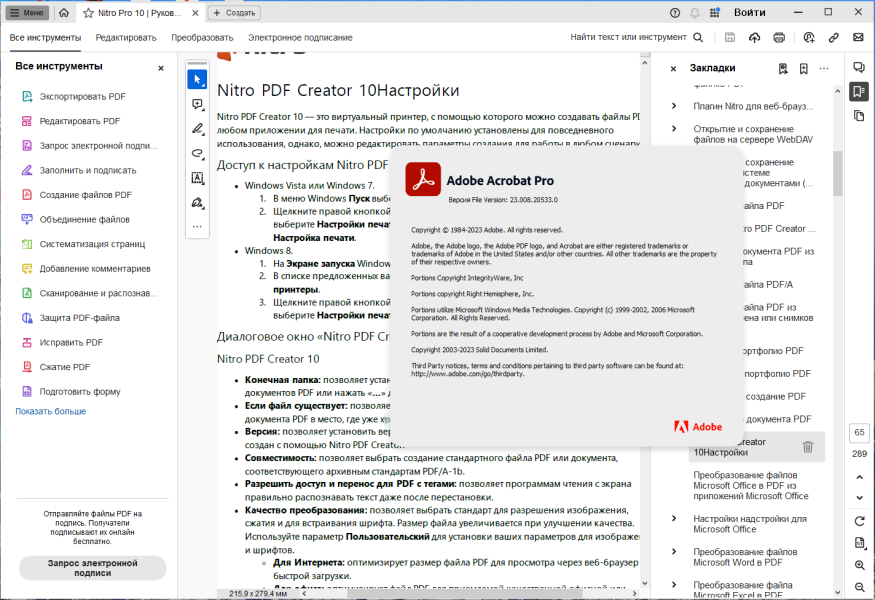Expand the Преобразование файла Microsoft Excel bookmark

coord(674,585)
